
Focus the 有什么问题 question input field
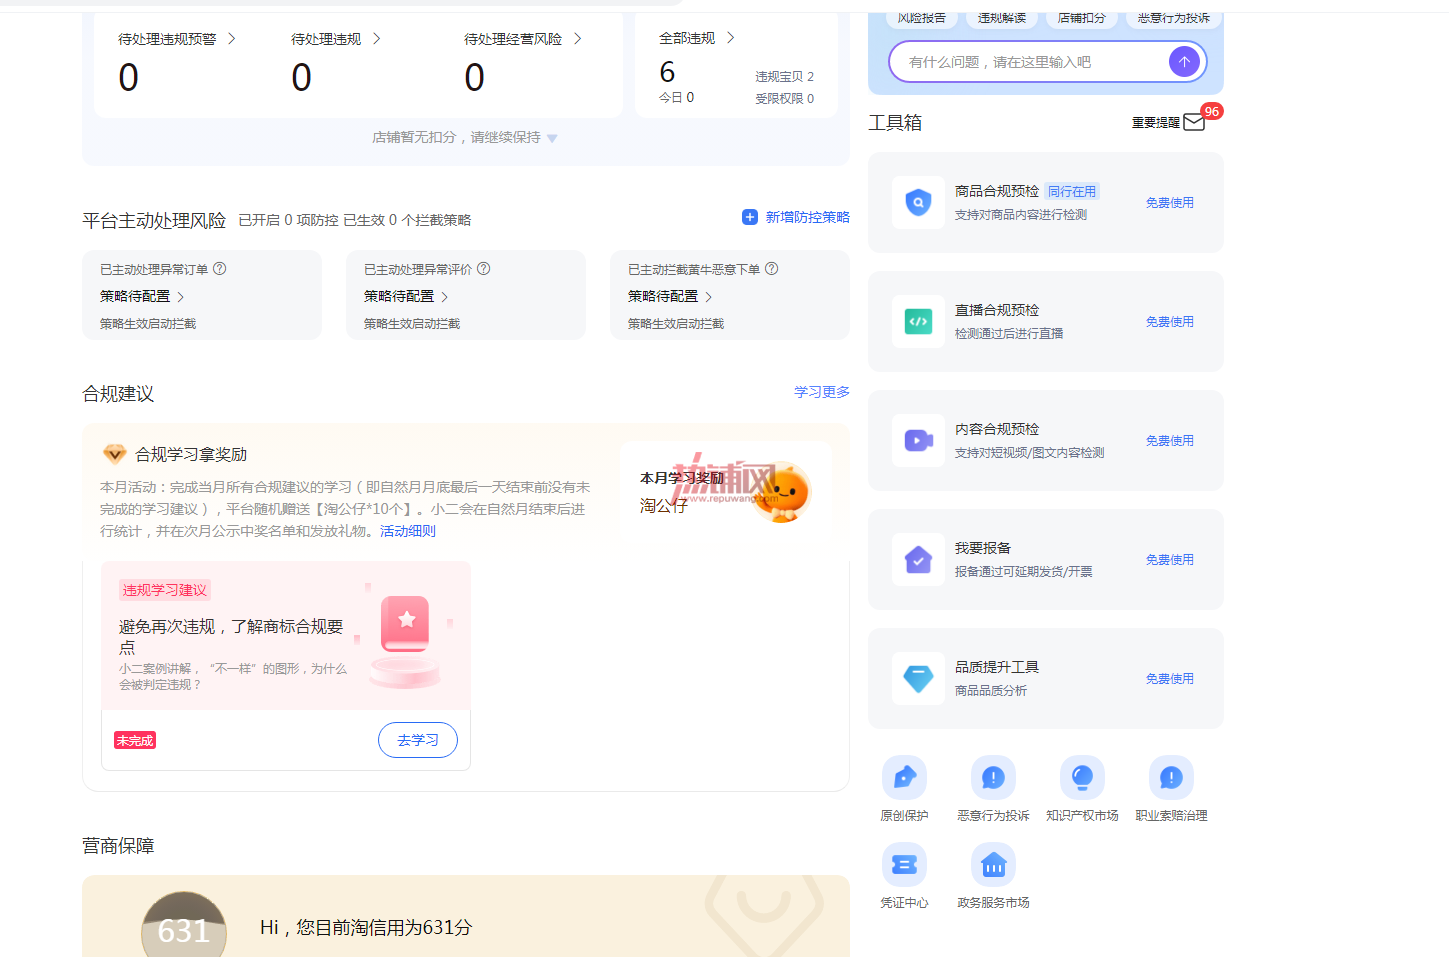coord(1030,62)
